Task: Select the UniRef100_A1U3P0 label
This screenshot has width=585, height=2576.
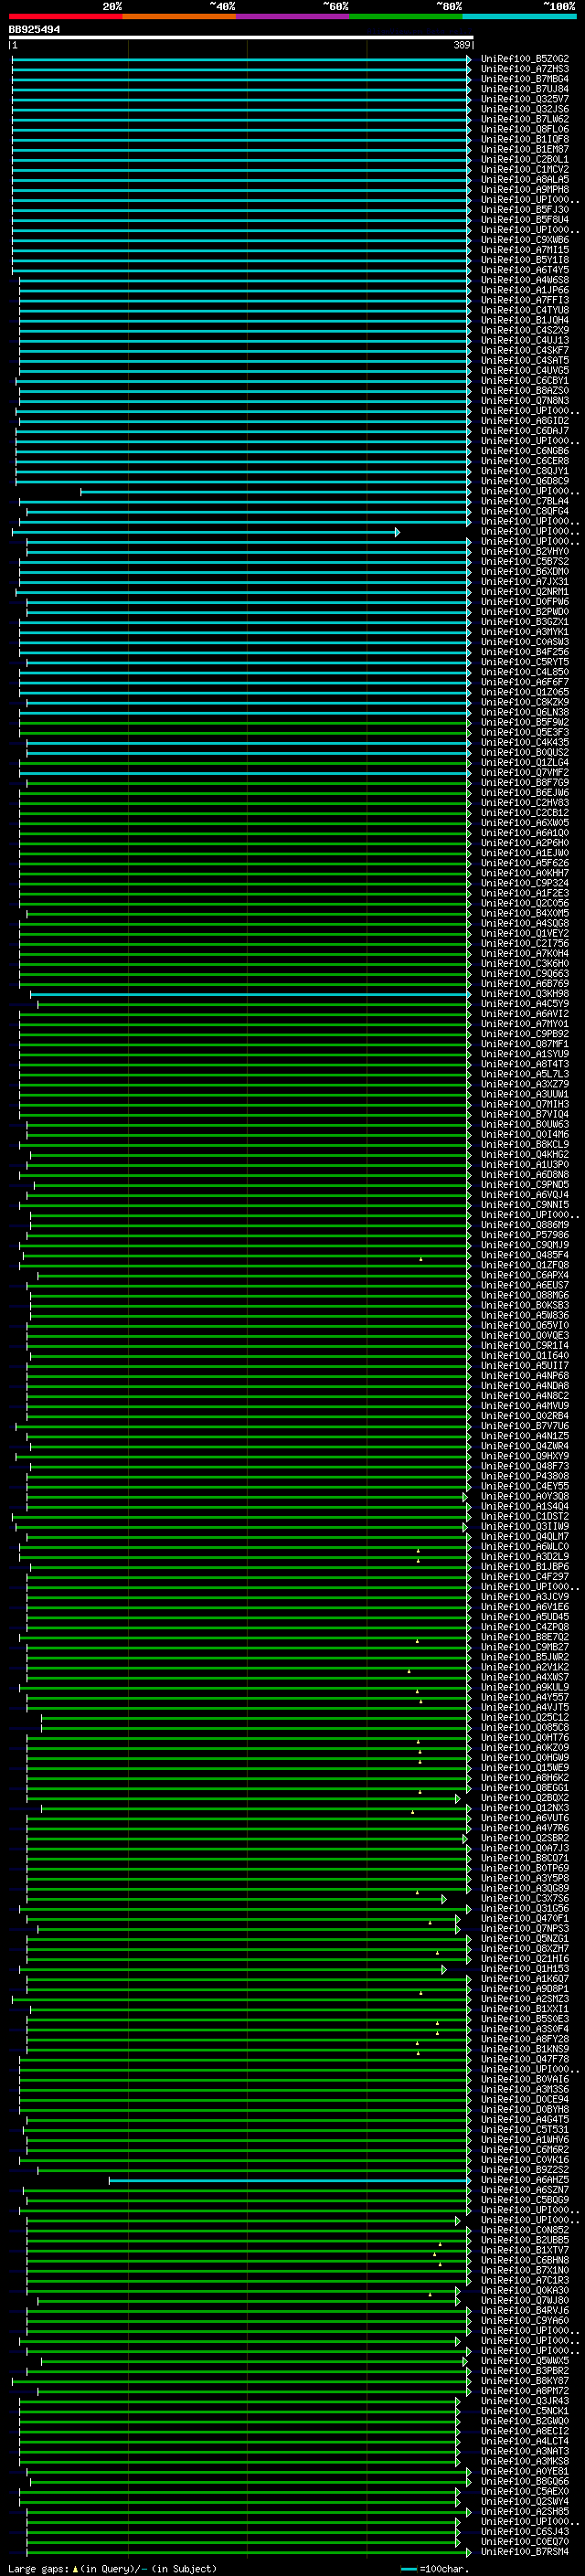Action: (x=525, y=1165)
